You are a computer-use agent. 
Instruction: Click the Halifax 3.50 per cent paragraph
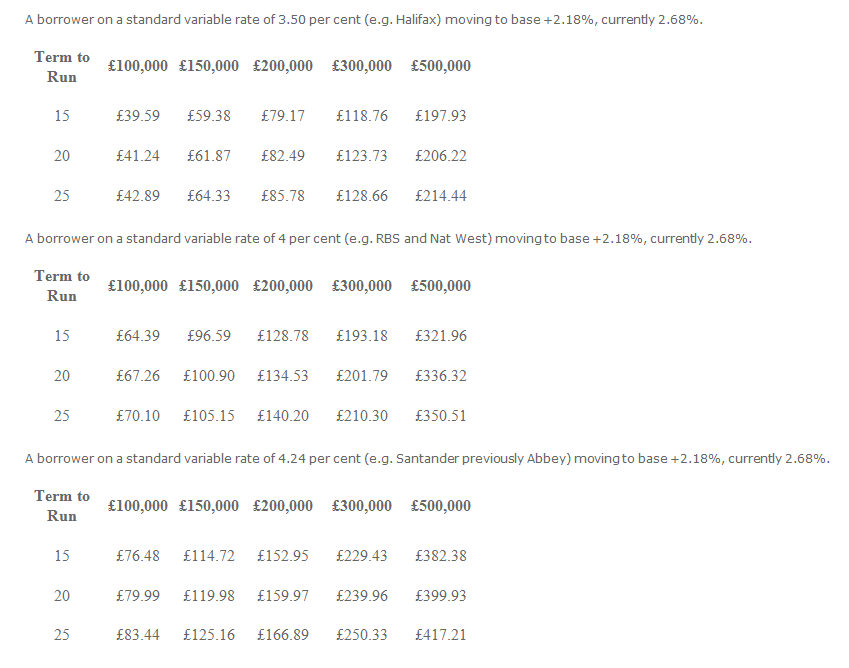364,20
